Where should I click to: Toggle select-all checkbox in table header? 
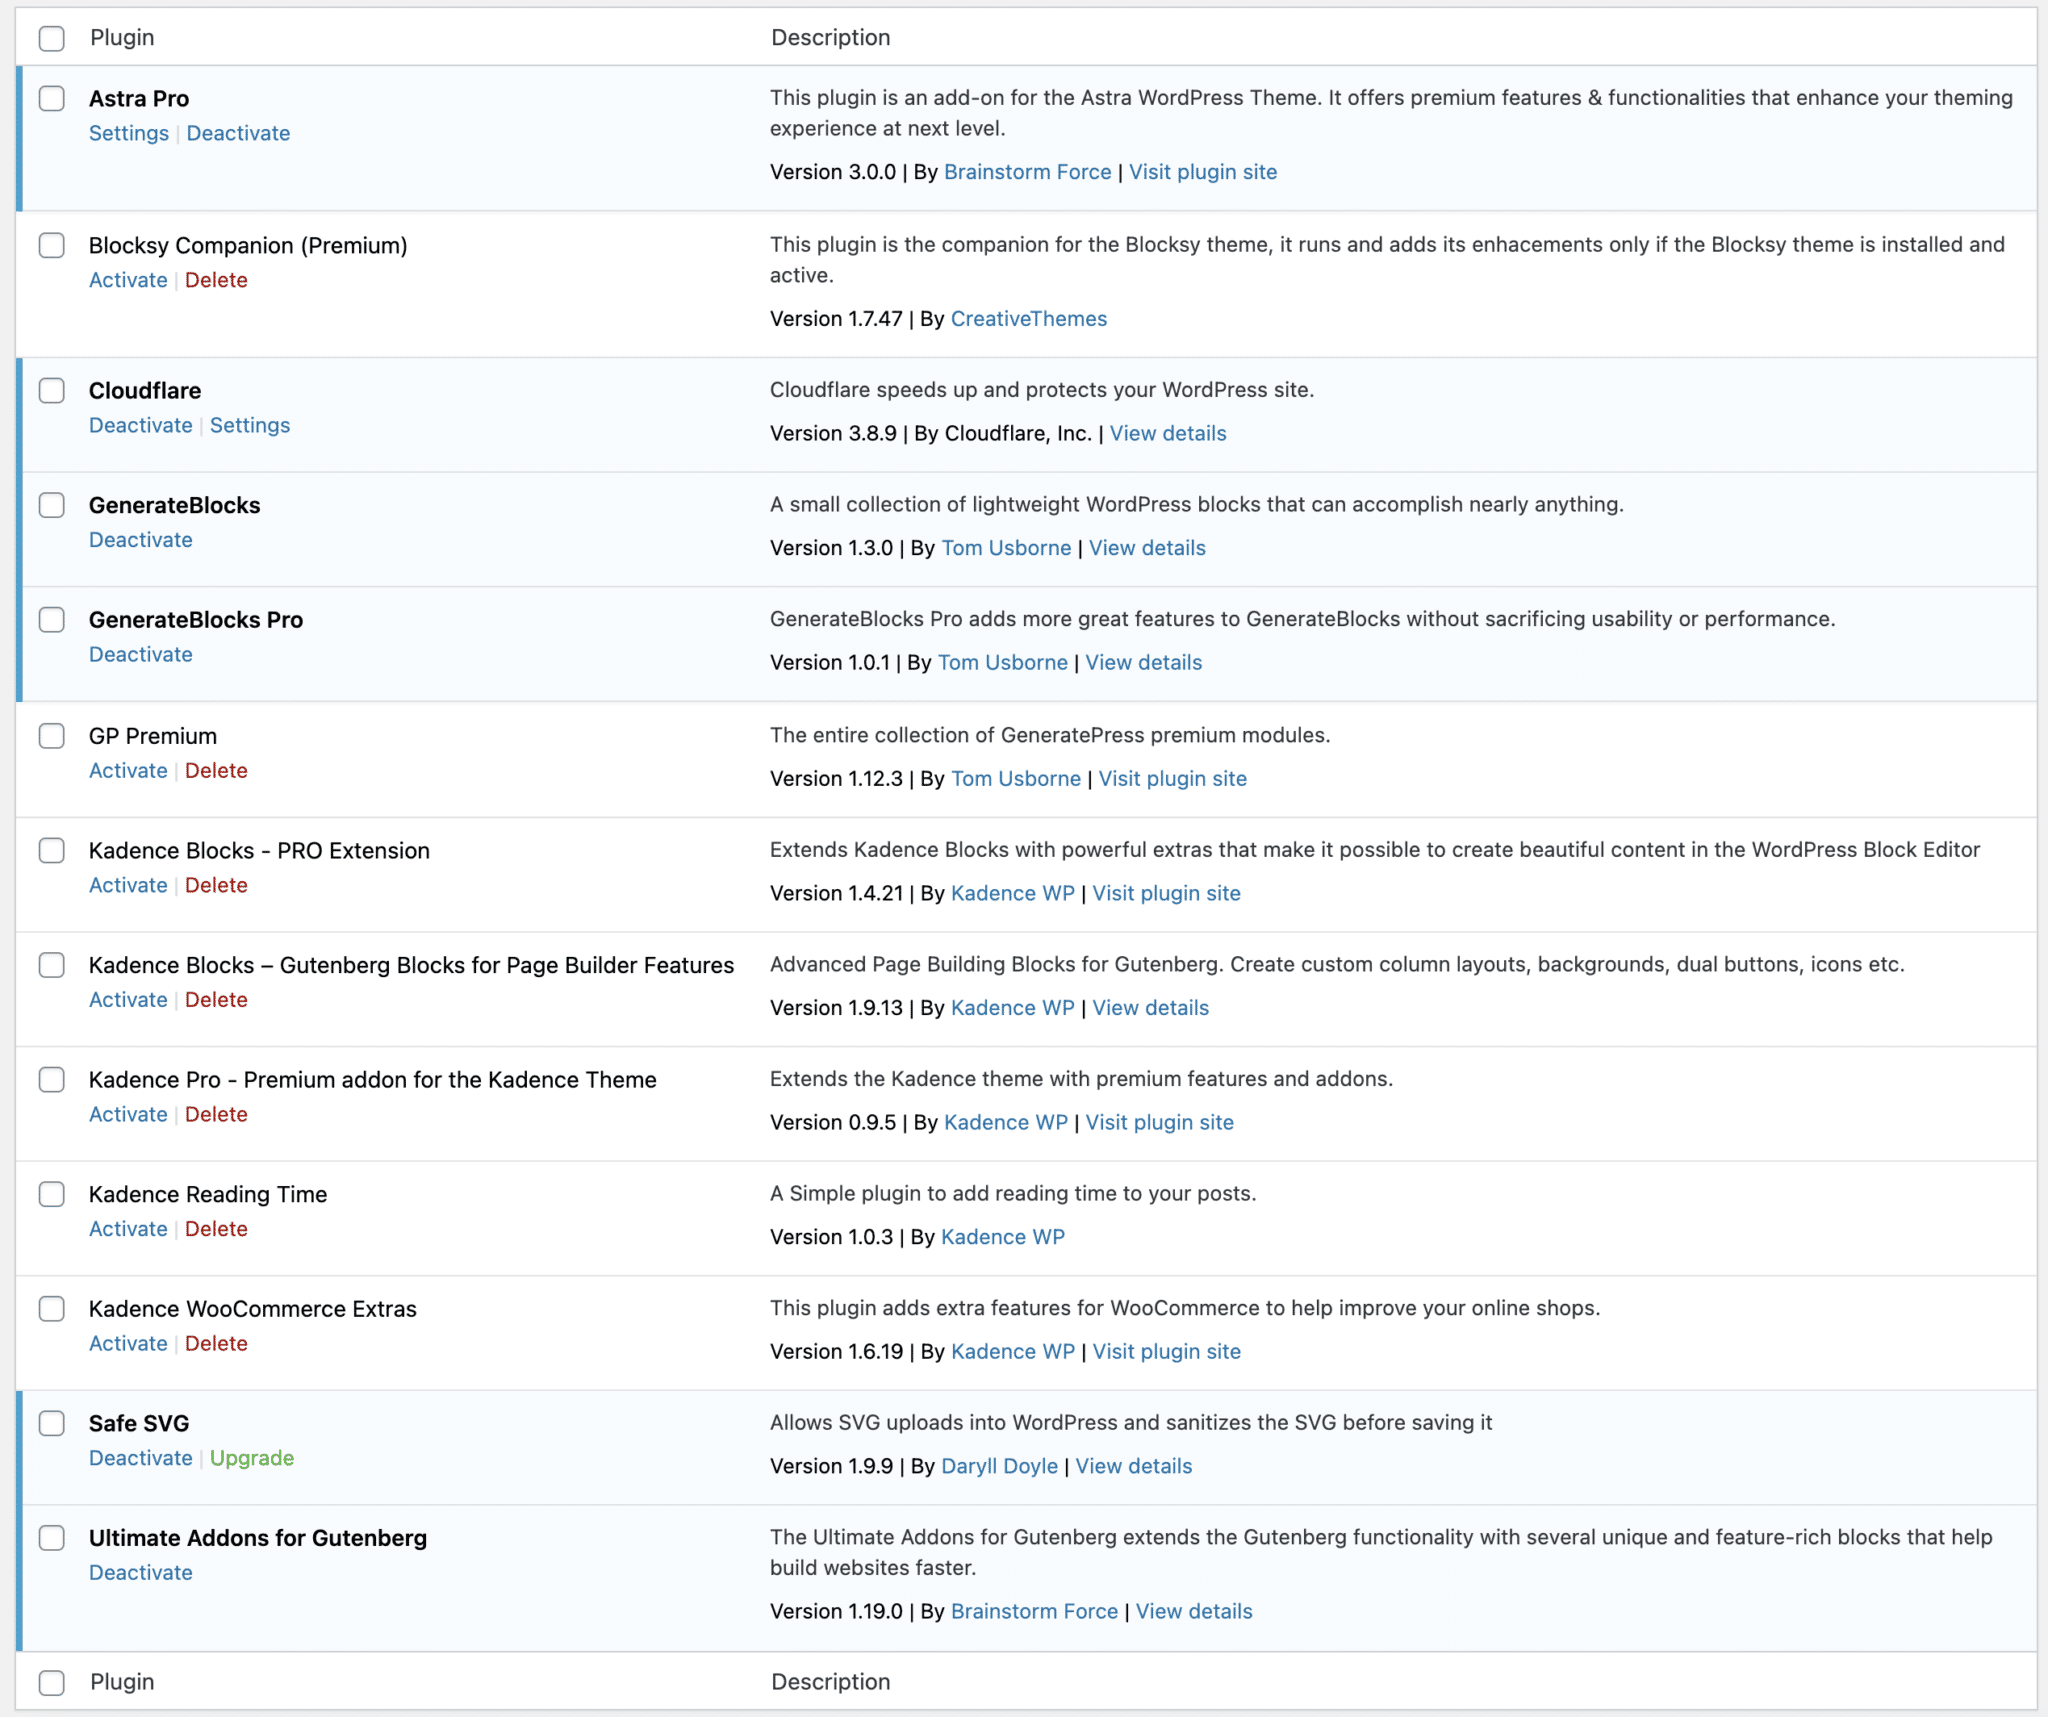52,38
